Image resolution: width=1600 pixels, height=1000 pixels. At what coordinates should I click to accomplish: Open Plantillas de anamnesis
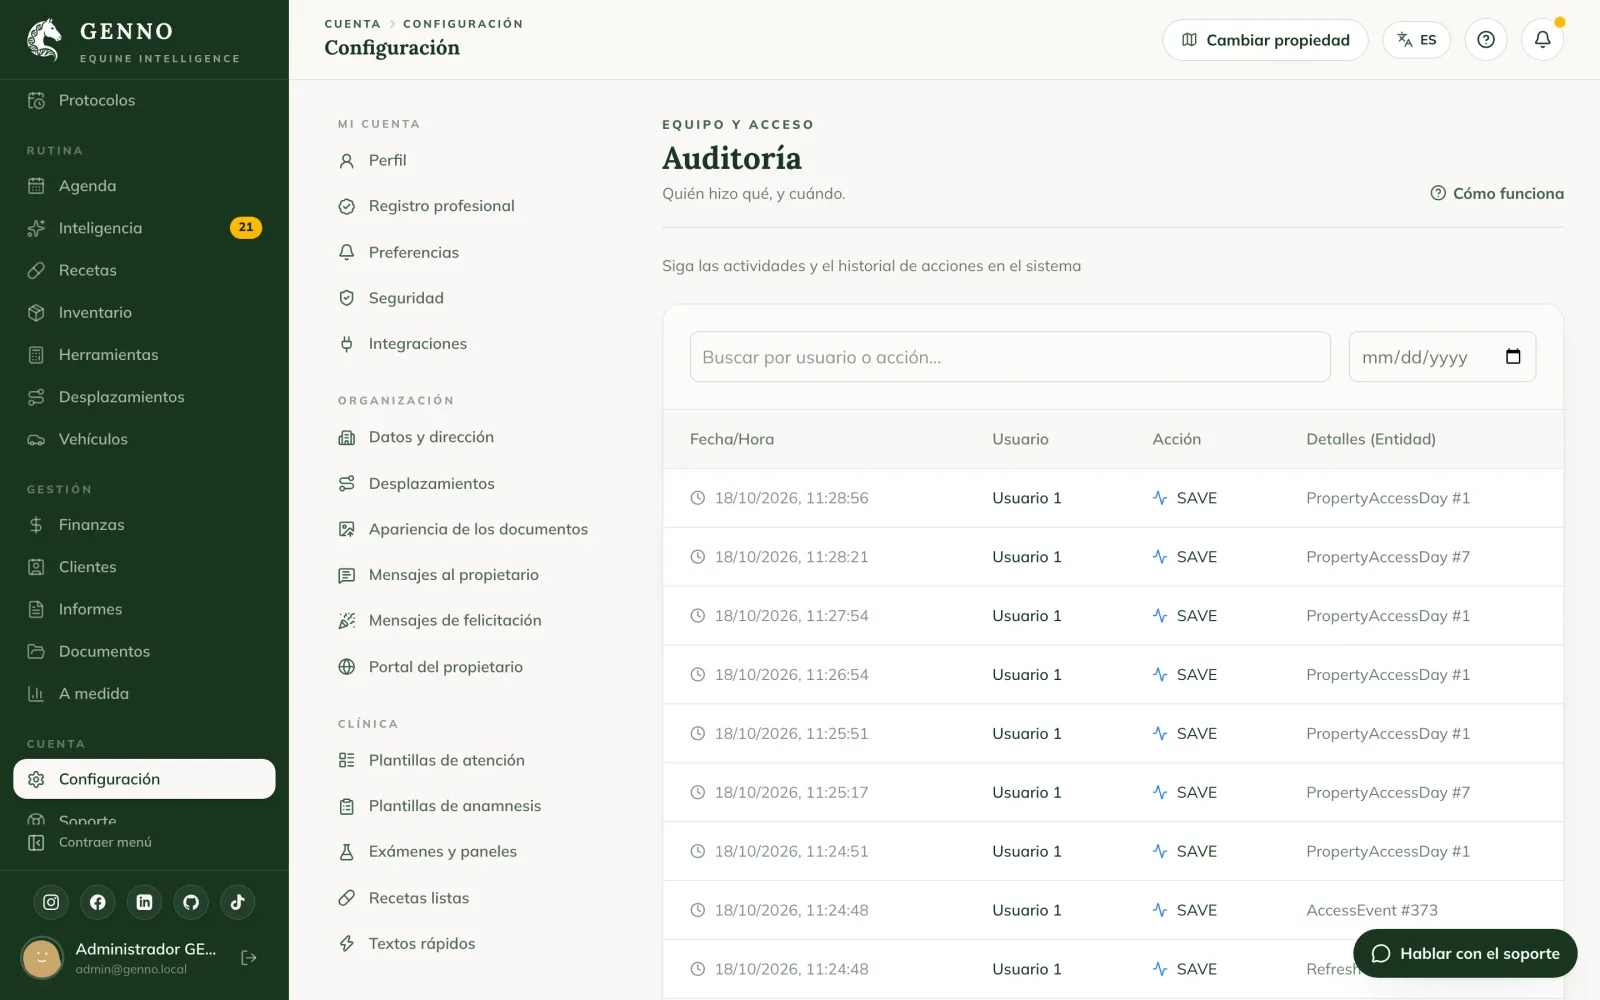pyautogui.click(x=439, y=806)
